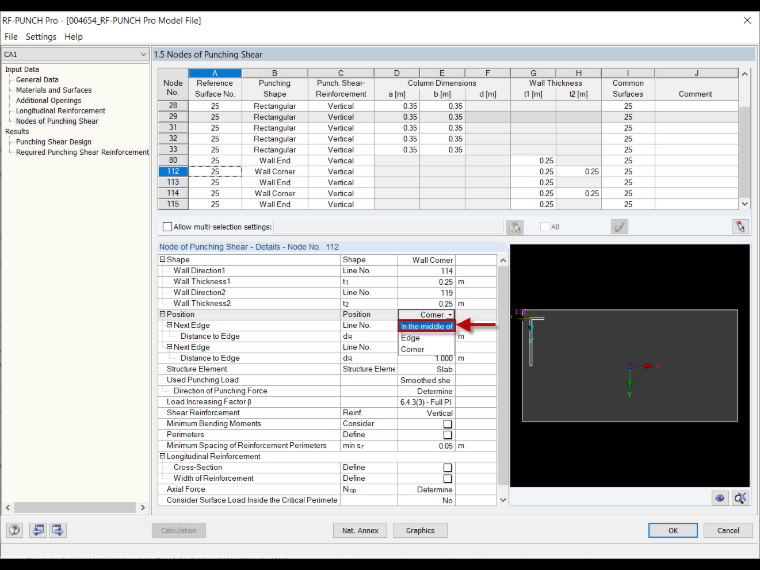This screenshot has height=570, width=760.
Task: Click Axial Force Determine value
Action: (x=426, y=490)
